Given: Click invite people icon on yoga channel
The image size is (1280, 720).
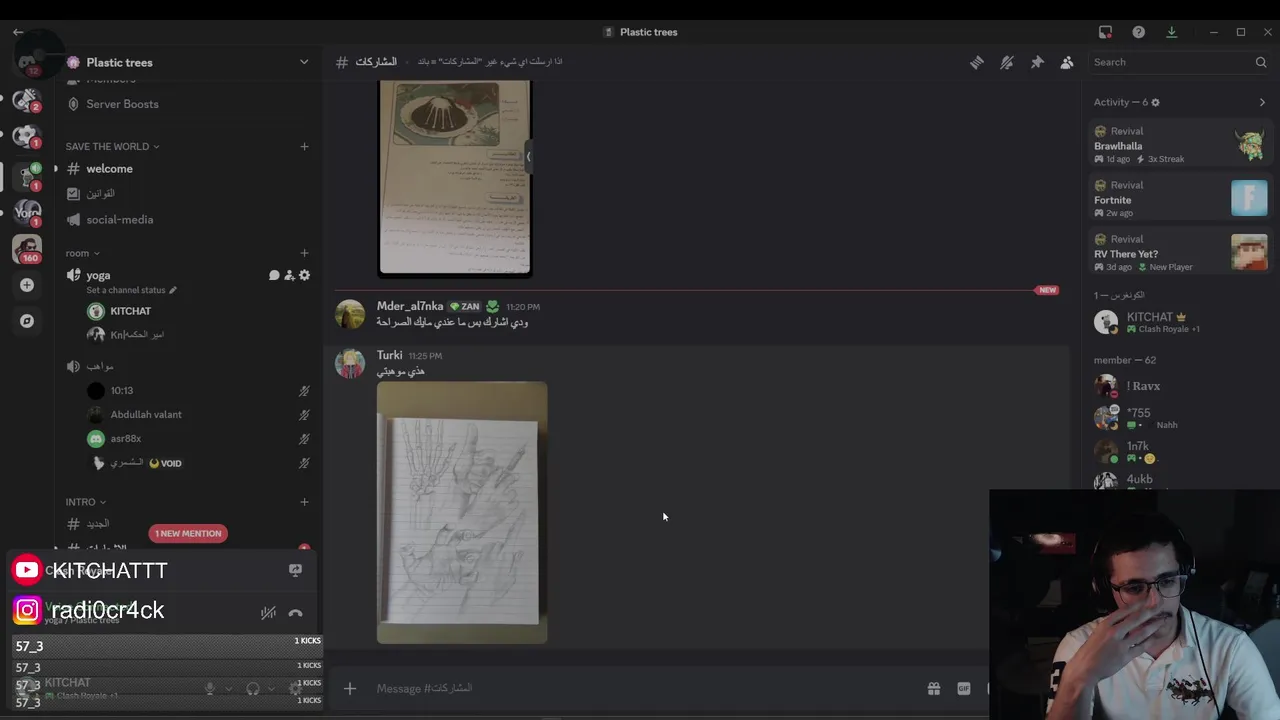Looking at the screenshot, I should click(x=289, y=275).
